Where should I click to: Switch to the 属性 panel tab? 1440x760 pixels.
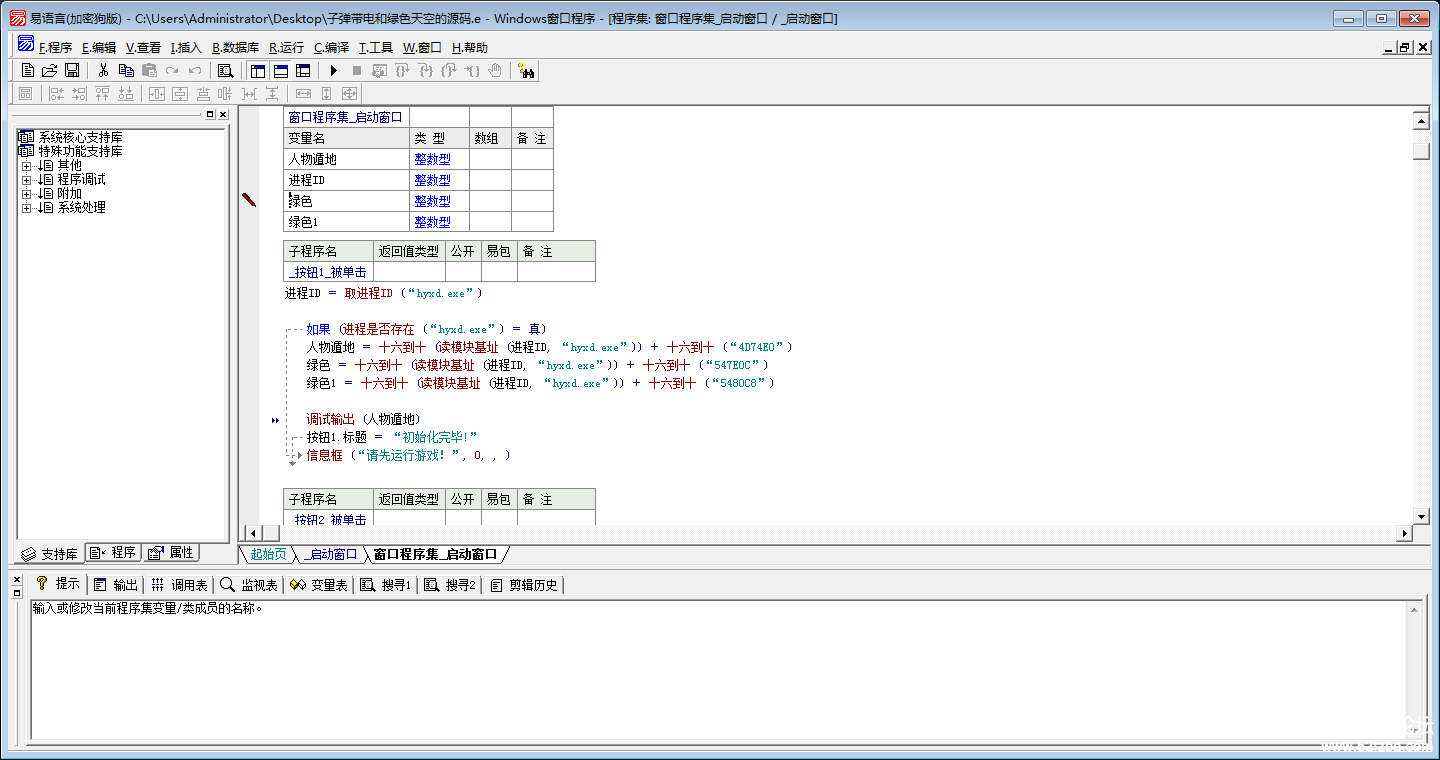pos(171,552)
